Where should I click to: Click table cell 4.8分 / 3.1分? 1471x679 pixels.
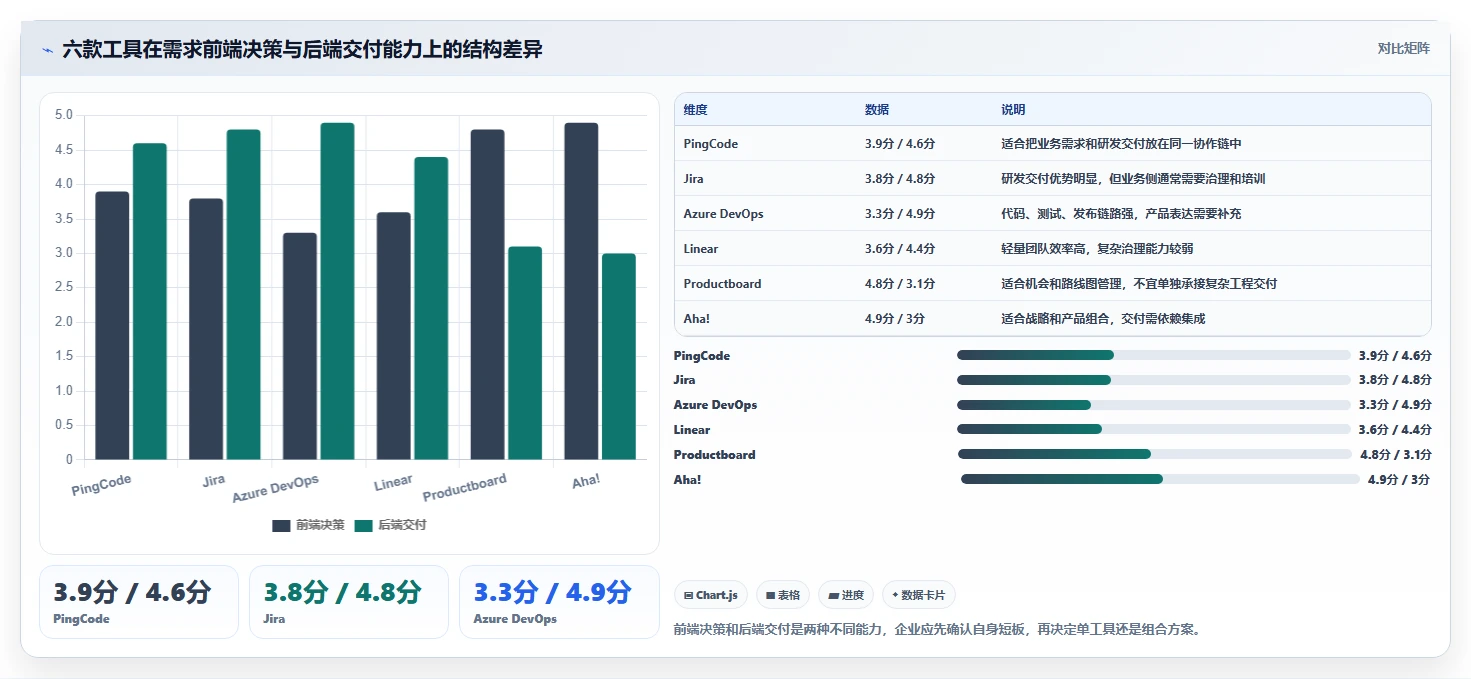(x=900, y=284)
